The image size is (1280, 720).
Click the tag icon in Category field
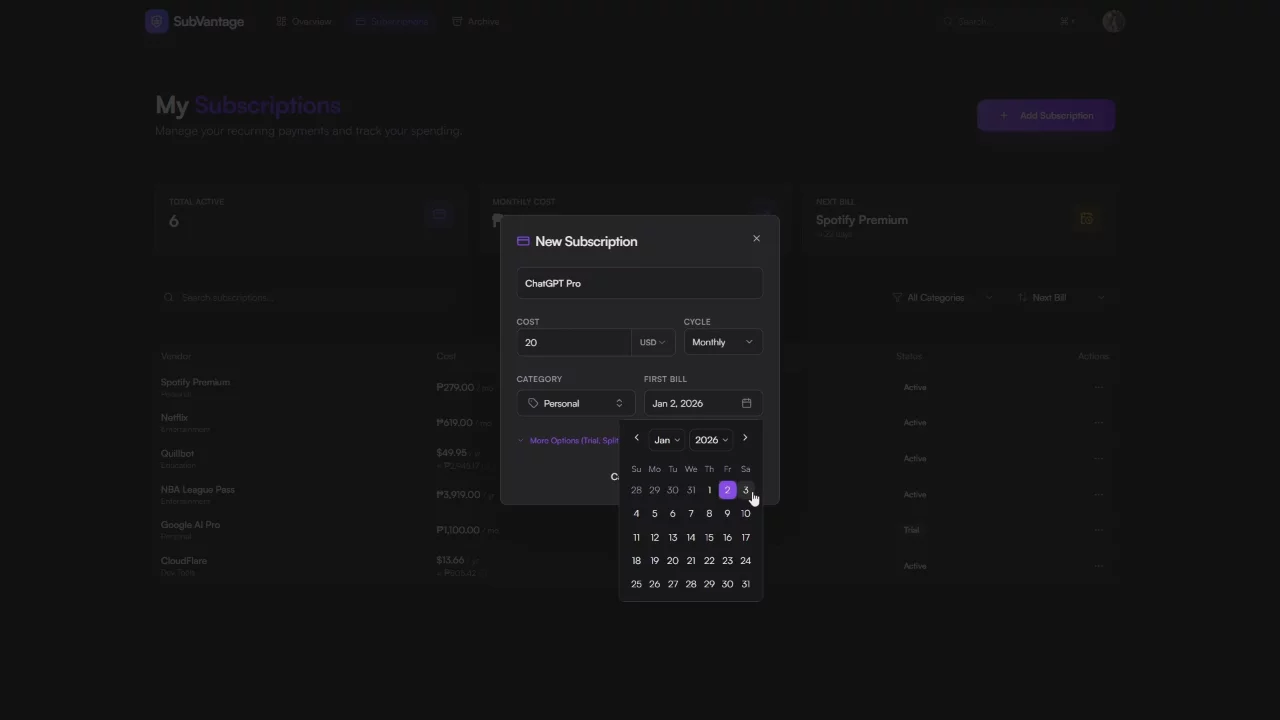(x=533, y=403)
